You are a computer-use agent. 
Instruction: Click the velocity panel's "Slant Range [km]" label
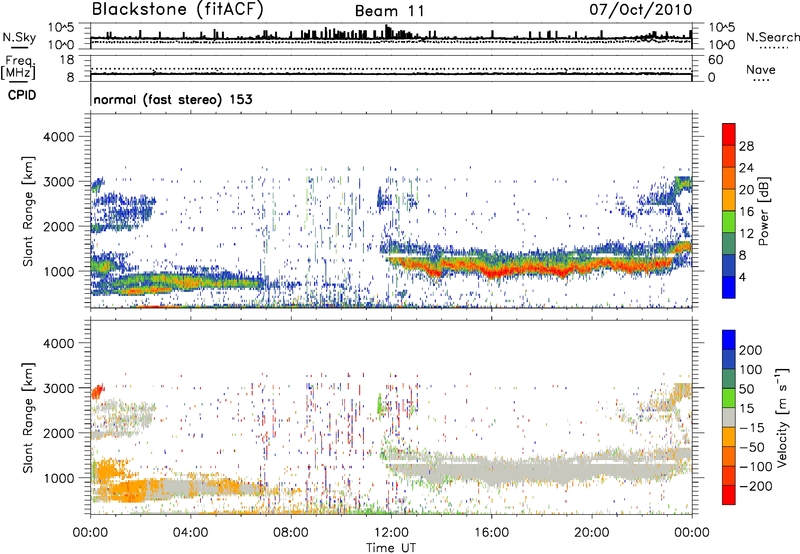click(28, 418)
